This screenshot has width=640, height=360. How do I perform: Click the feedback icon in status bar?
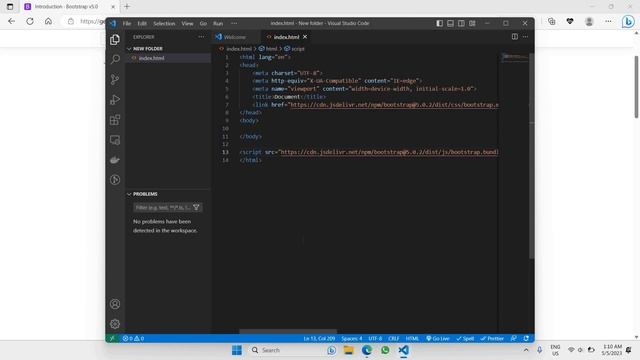tap(514, 338)
